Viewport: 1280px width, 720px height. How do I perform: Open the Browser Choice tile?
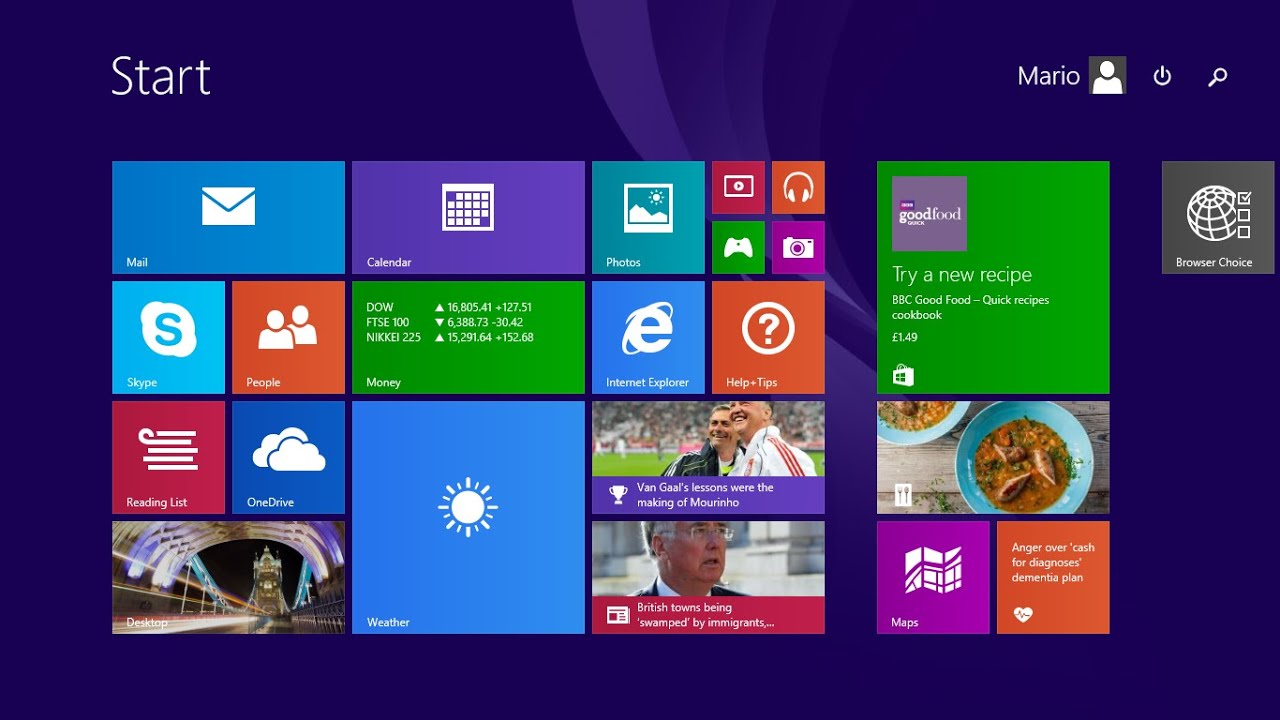(x=1218, y=217)
